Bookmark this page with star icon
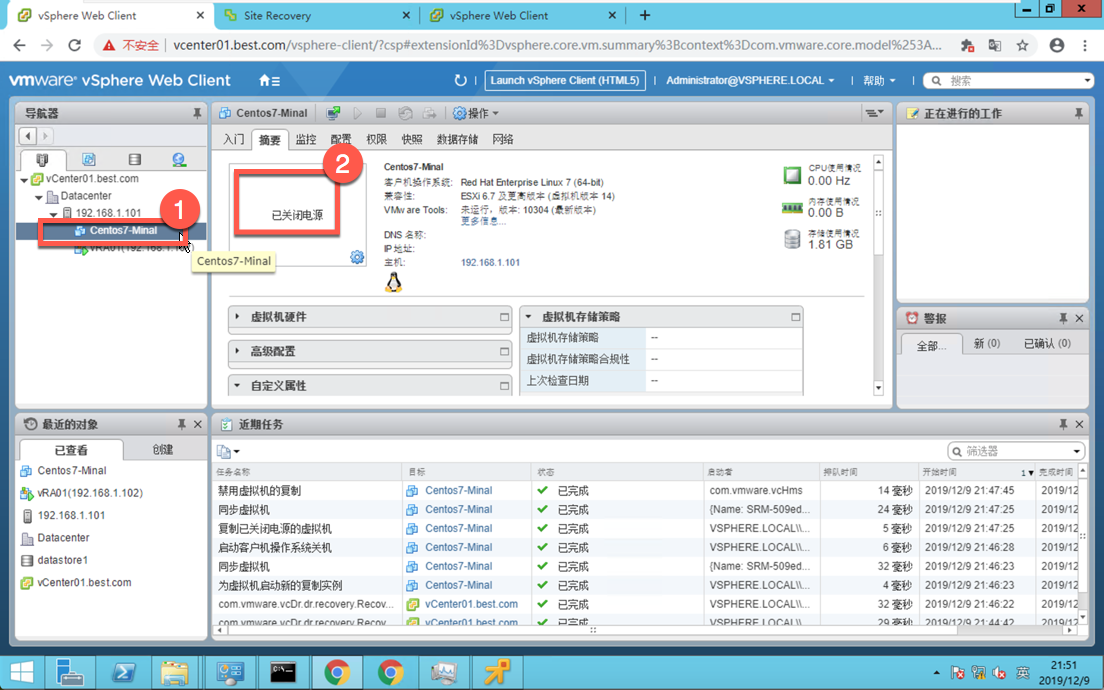 pyautogui.click(x=1022, y=45)
